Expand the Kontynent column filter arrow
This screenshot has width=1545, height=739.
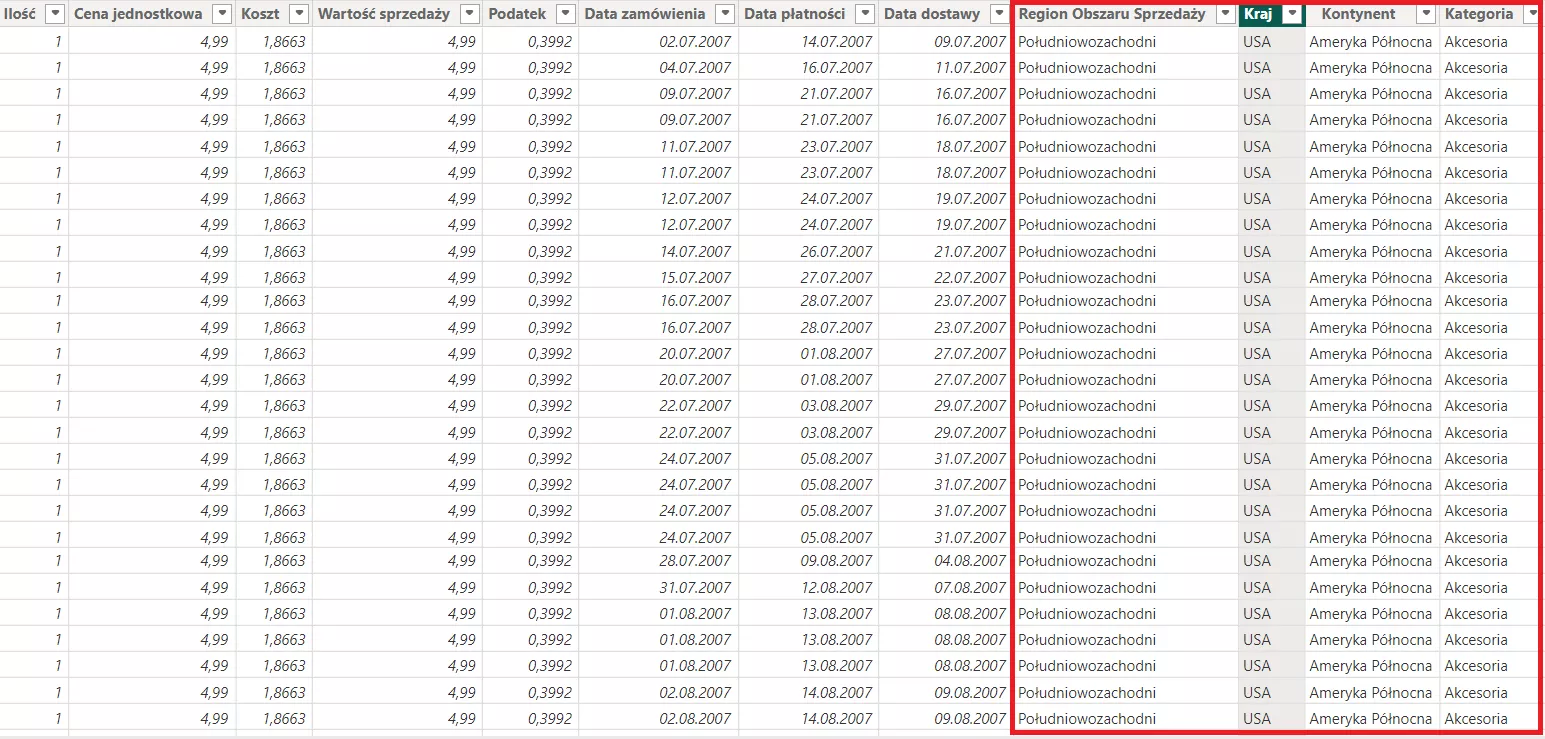[x=1425, y=14]
